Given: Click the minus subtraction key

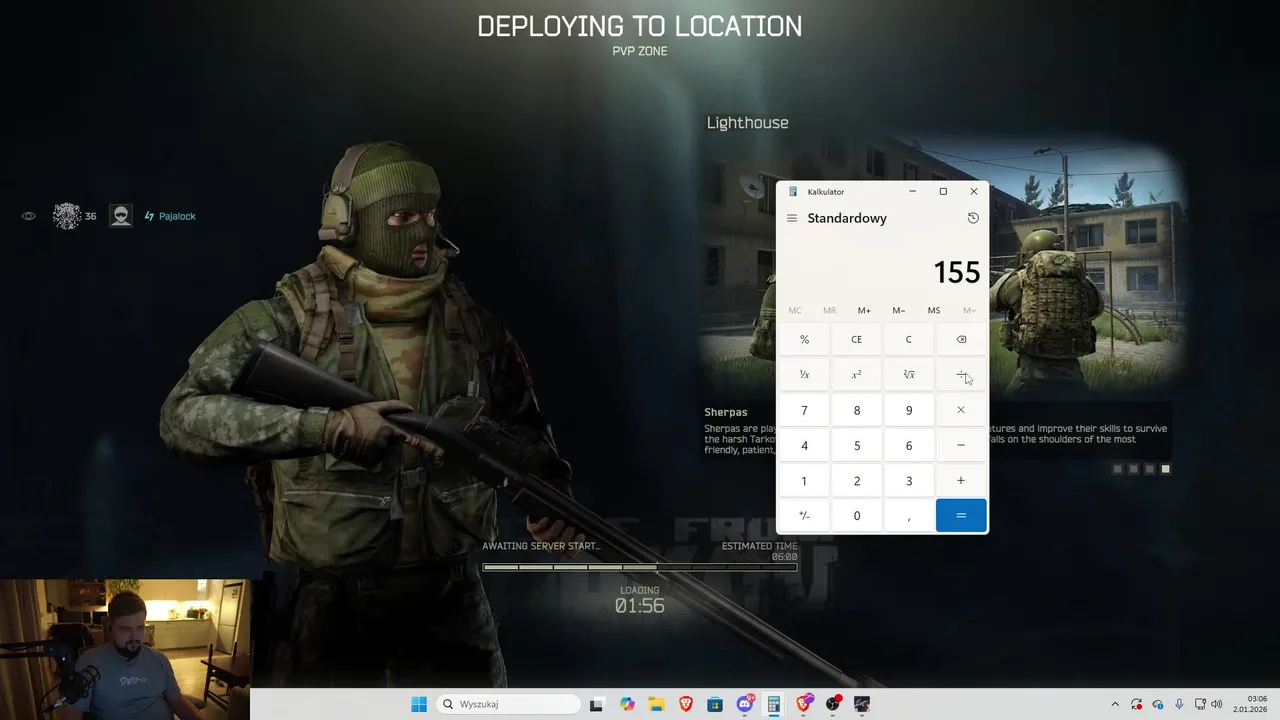Looking at the screenshot, I should coord(961,445).
